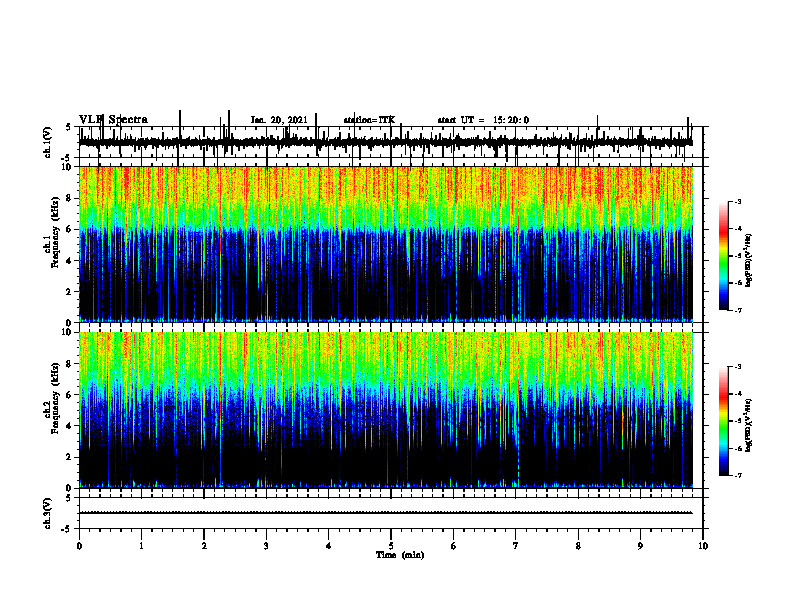
Task: Click time axis tick label "0"
Action: [79, 546]
